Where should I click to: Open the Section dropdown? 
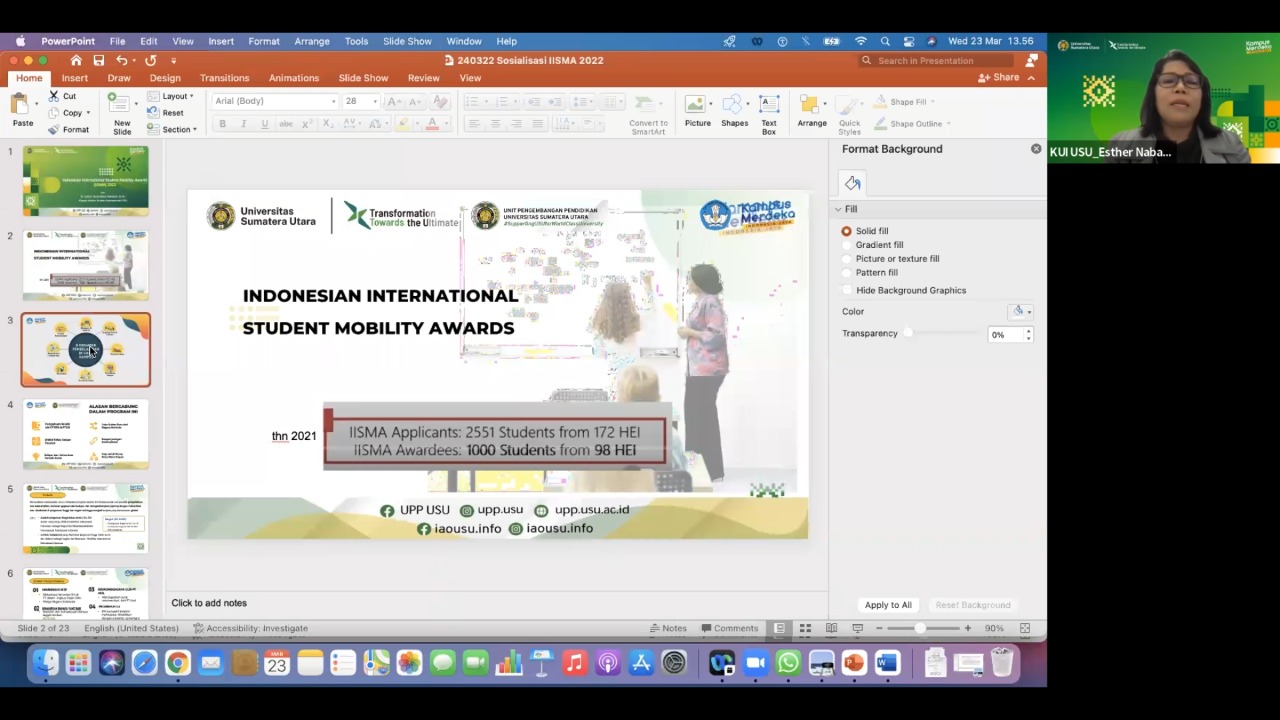click(x=172, y=129)
